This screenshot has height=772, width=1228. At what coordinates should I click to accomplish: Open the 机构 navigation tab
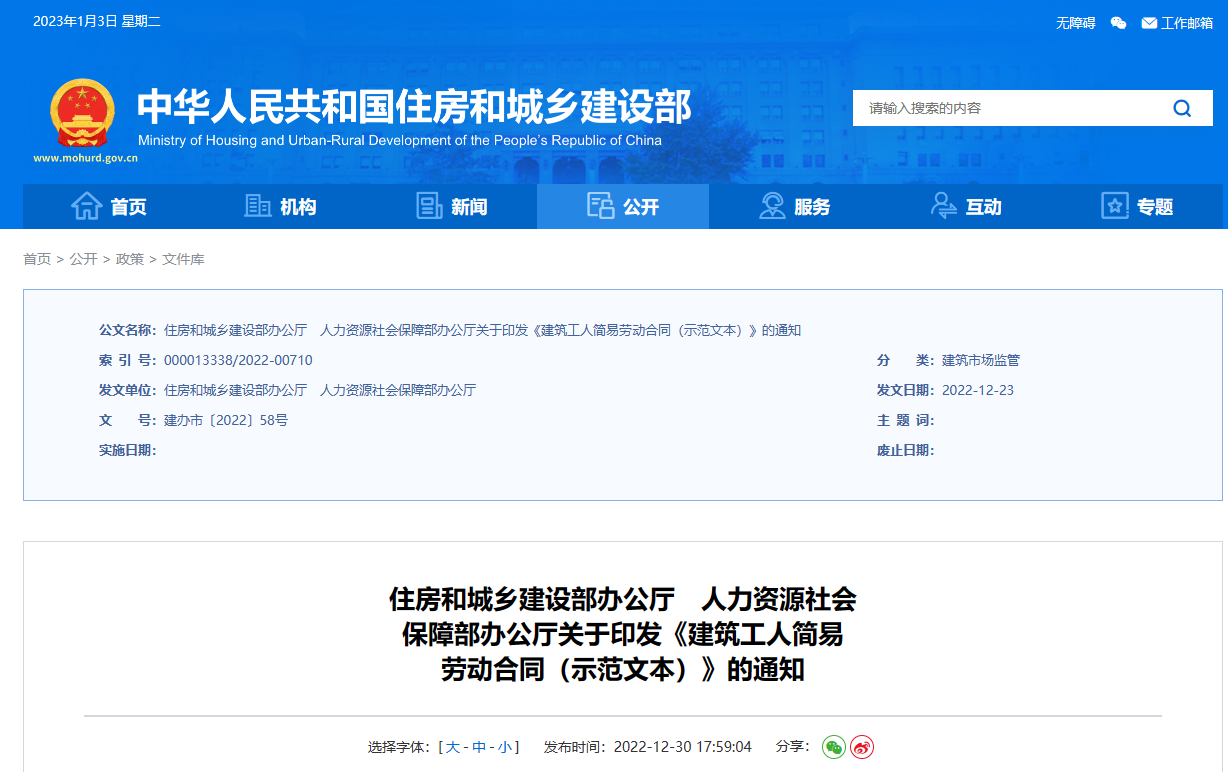pos(280,207)
